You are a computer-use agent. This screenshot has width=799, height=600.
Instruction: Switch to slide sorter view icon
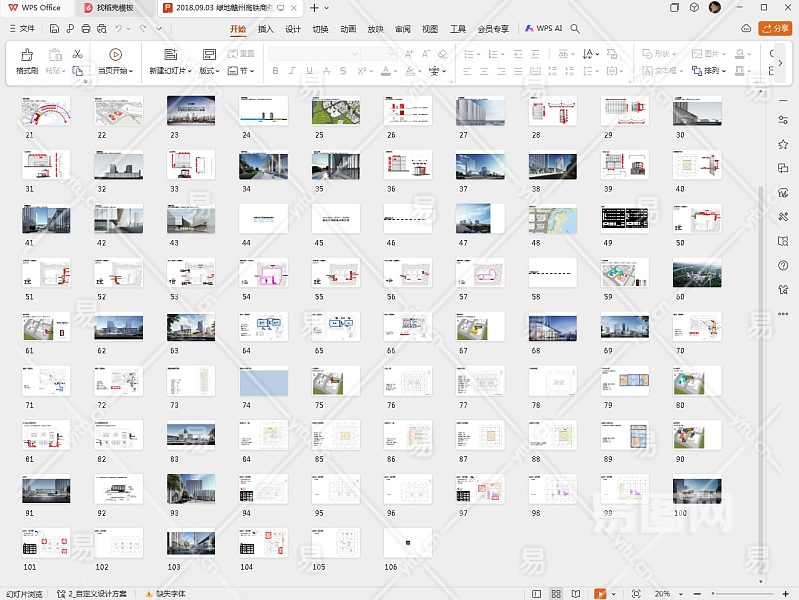pyautogui.click(x=556, y=593)
